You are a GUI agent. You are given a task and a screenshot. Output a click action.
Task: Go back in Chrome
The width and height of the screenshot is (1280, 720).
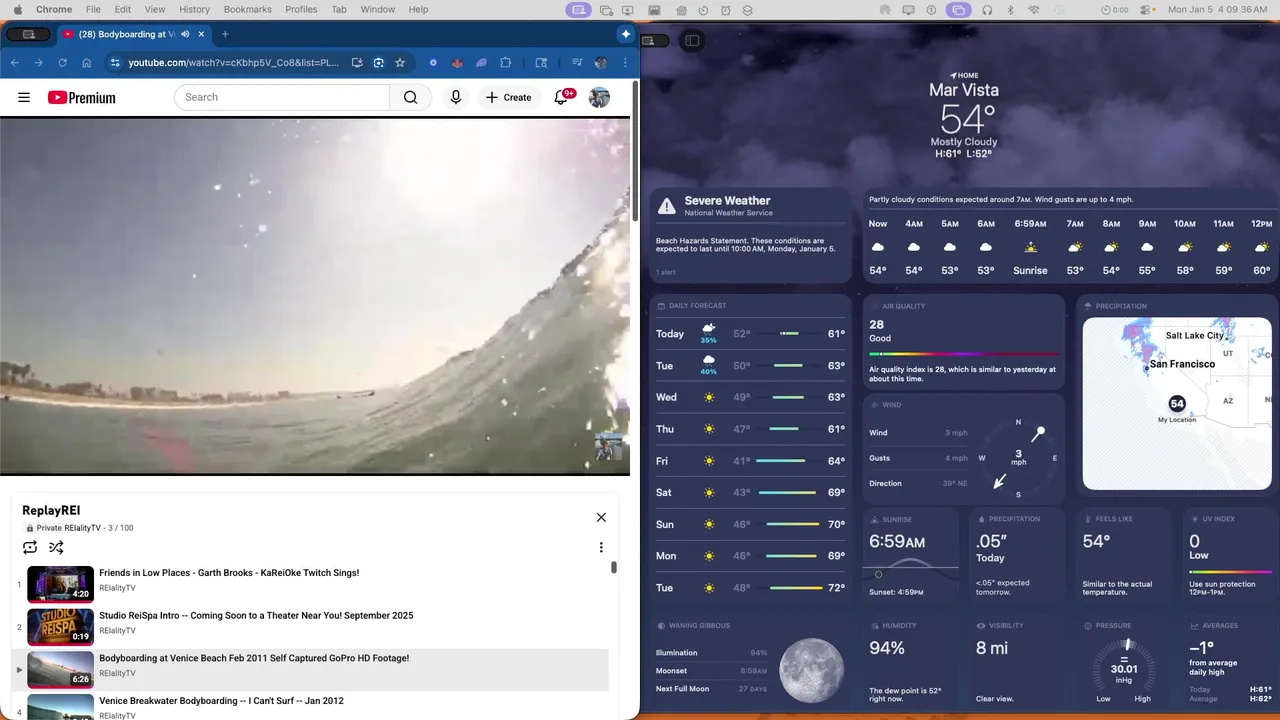tap(15, 62)
